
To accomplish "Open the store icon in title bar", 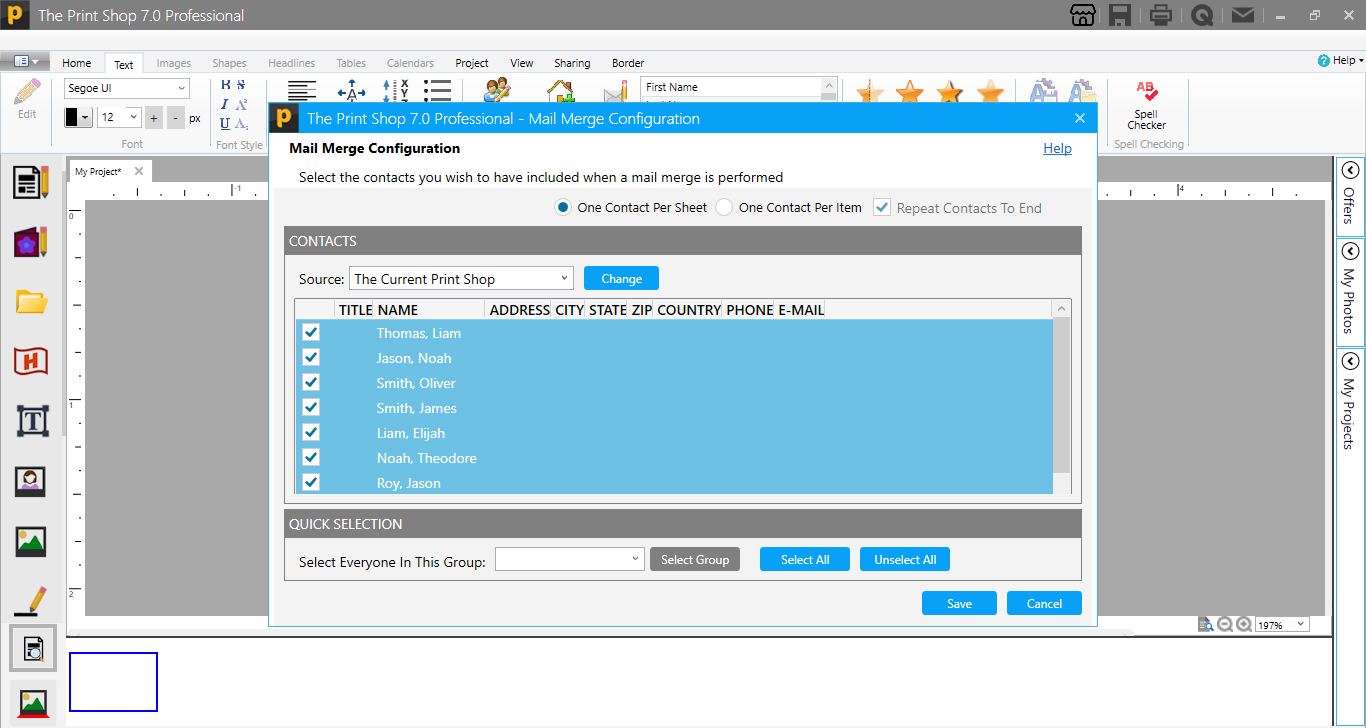I will point(1082,15).
